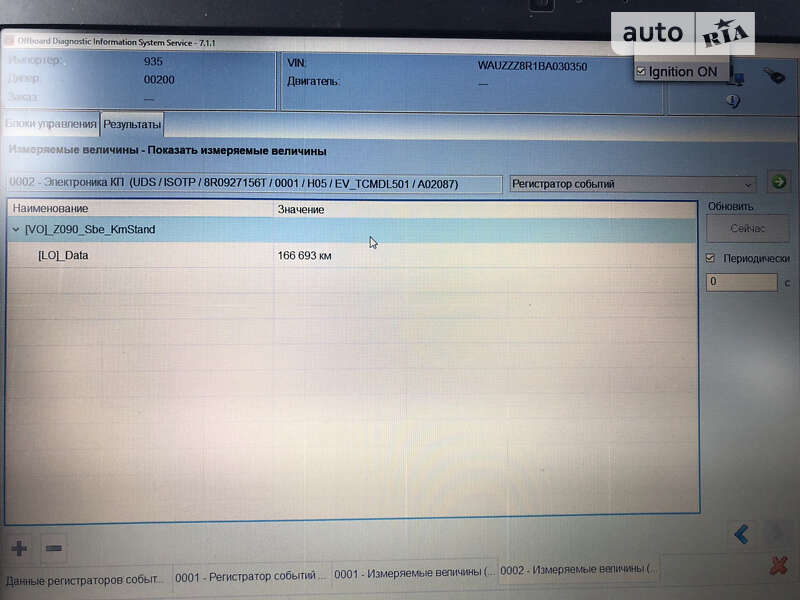
Task: Click the Данные регистраторов событий tab
Action: tap(85, 579)
